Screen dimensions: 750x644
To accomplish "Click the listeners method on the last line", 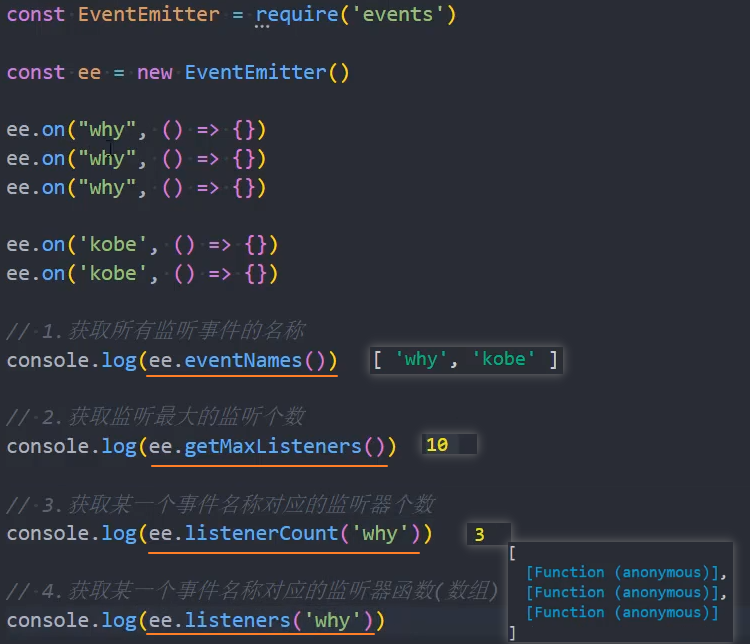I will coord(237,620).
